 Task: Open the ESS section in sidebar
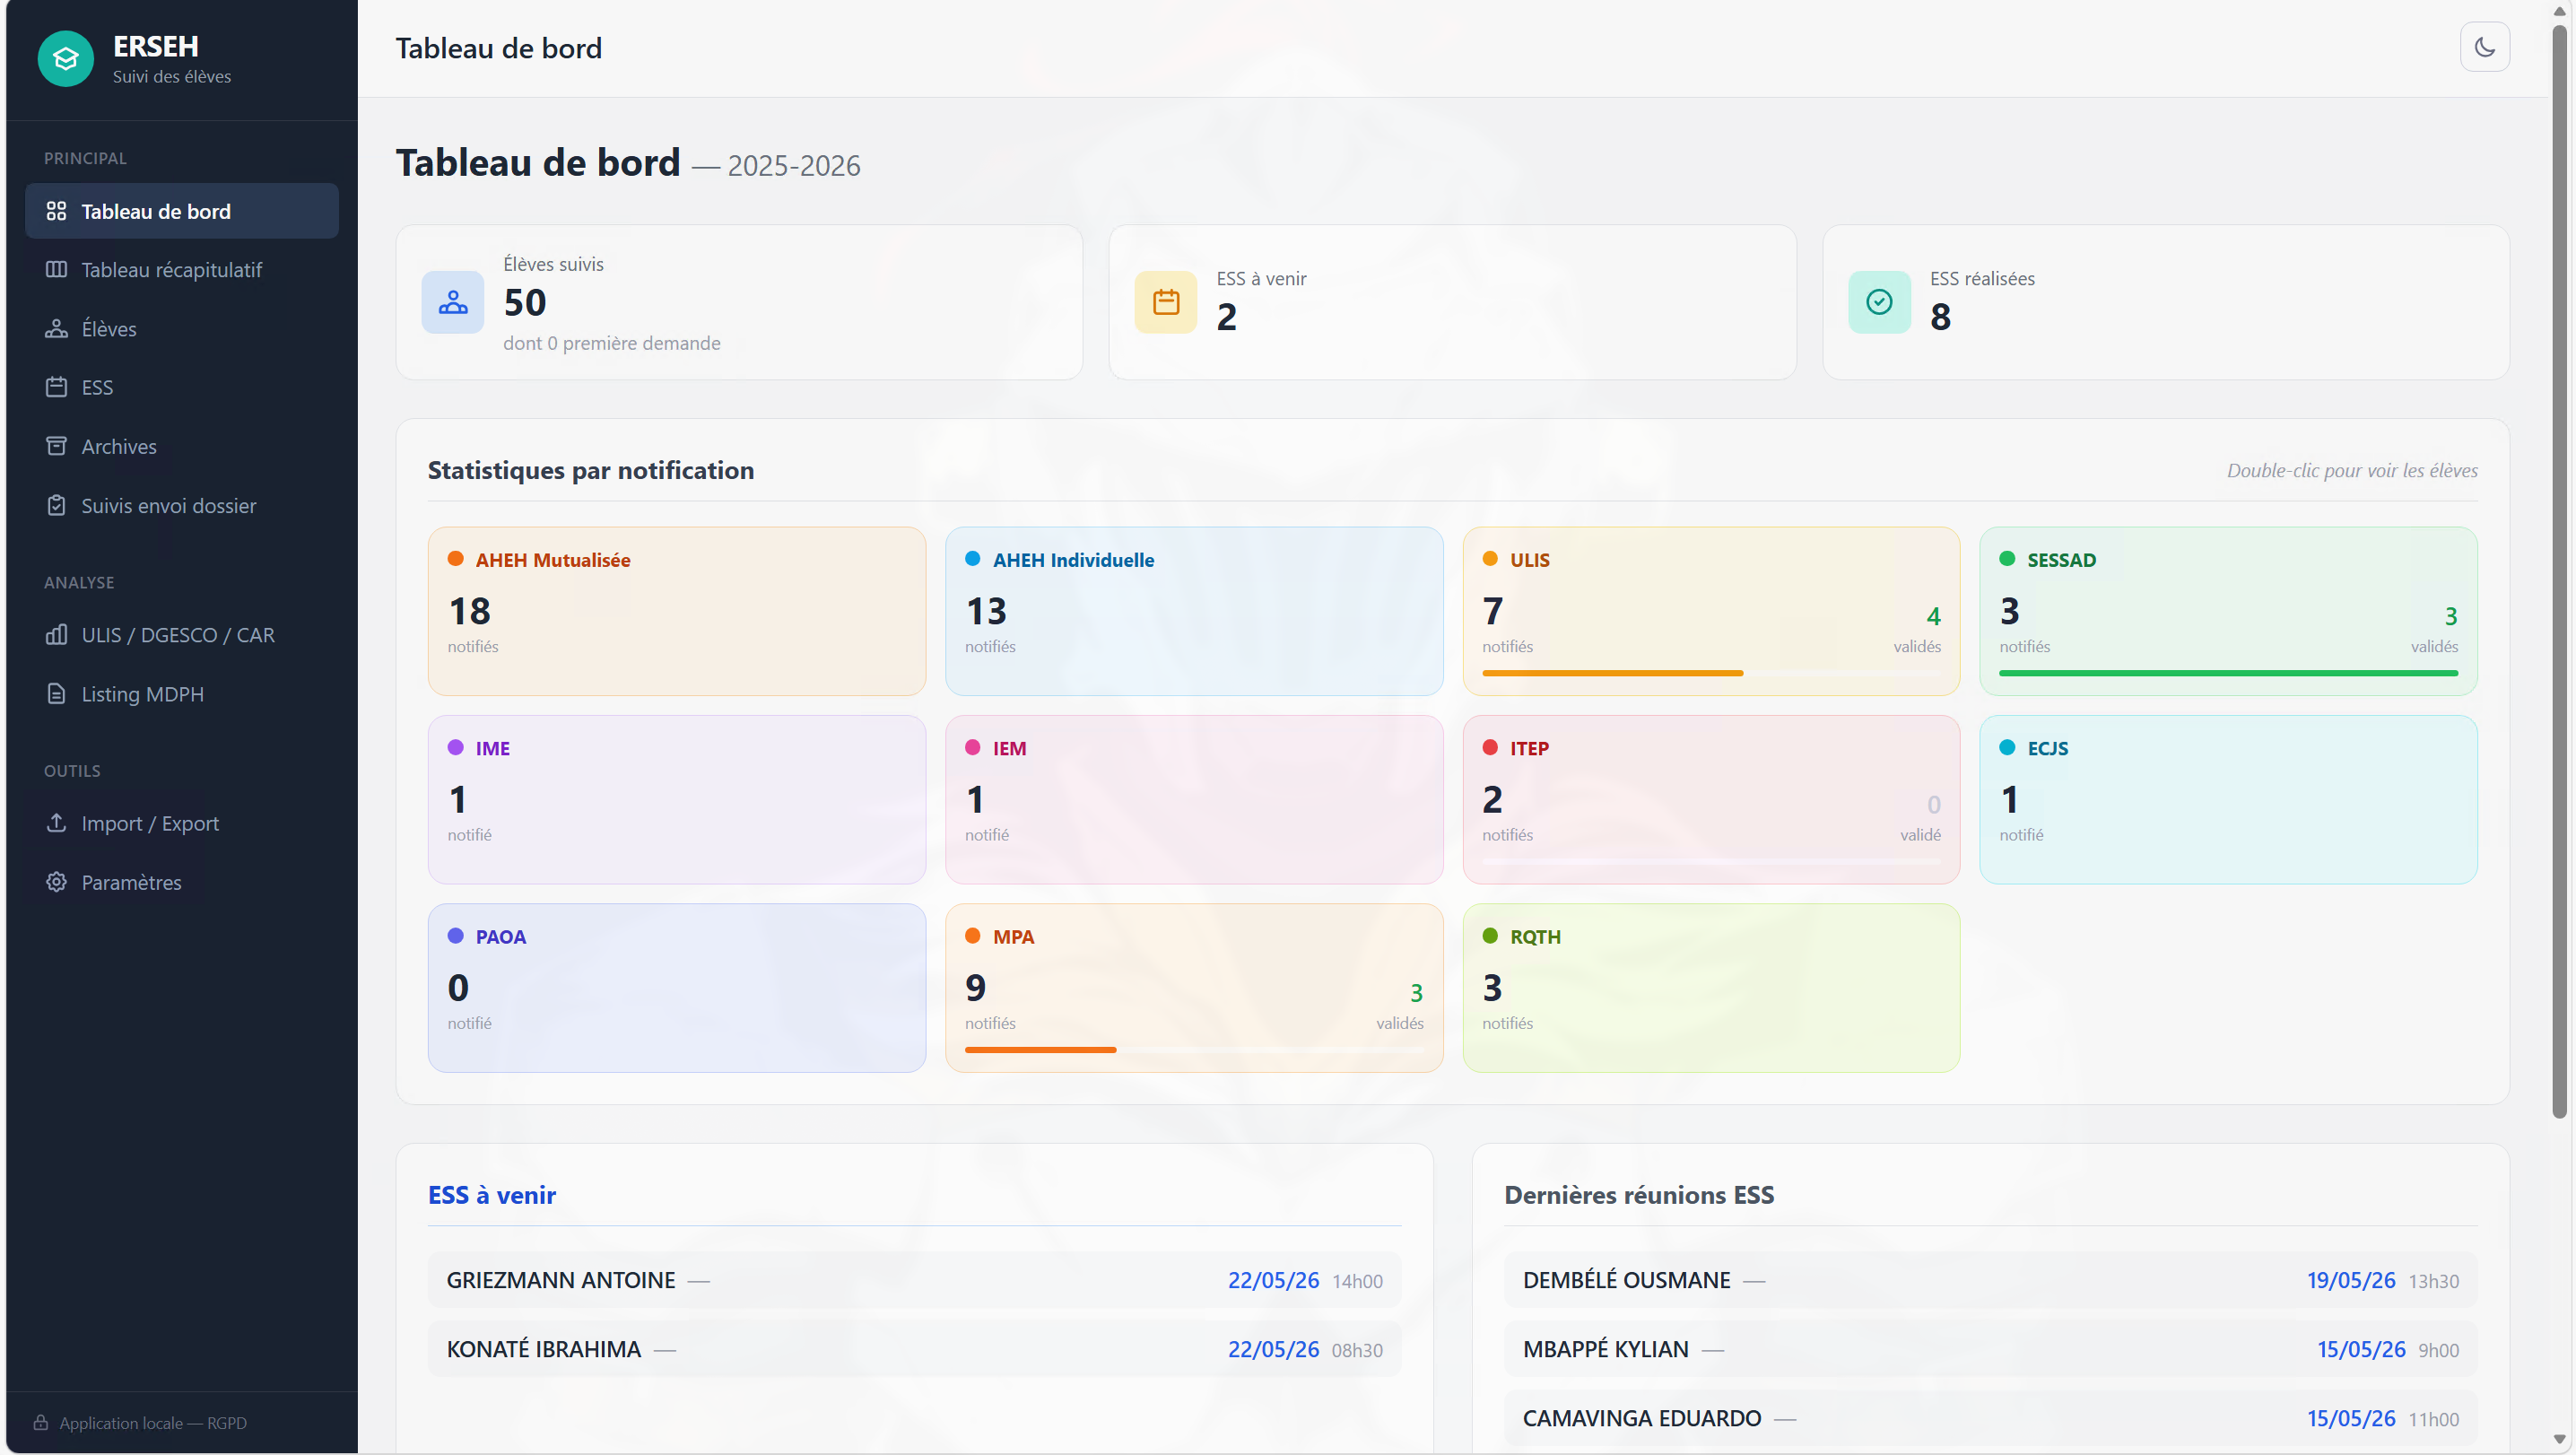[x=182, y=387]
